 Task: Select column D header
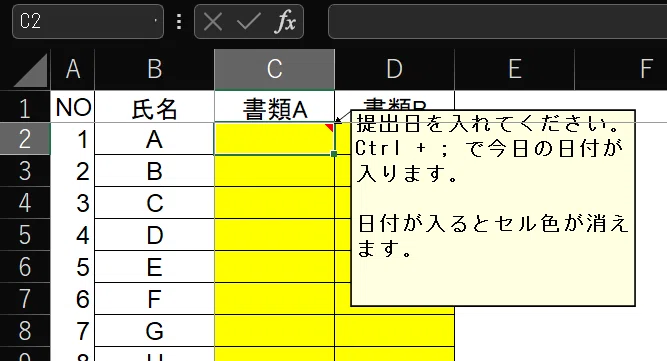(394, 69)
